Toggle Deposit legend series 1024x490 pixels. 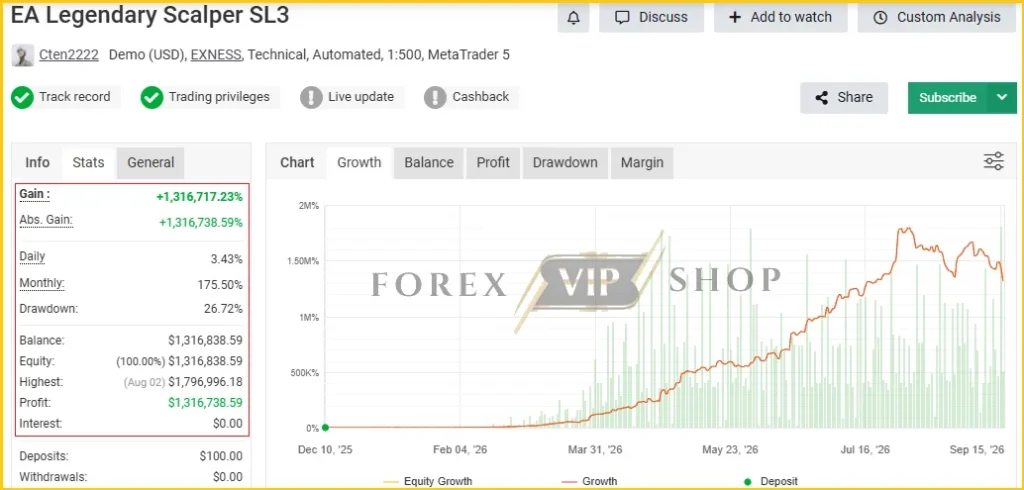(771, 482)
